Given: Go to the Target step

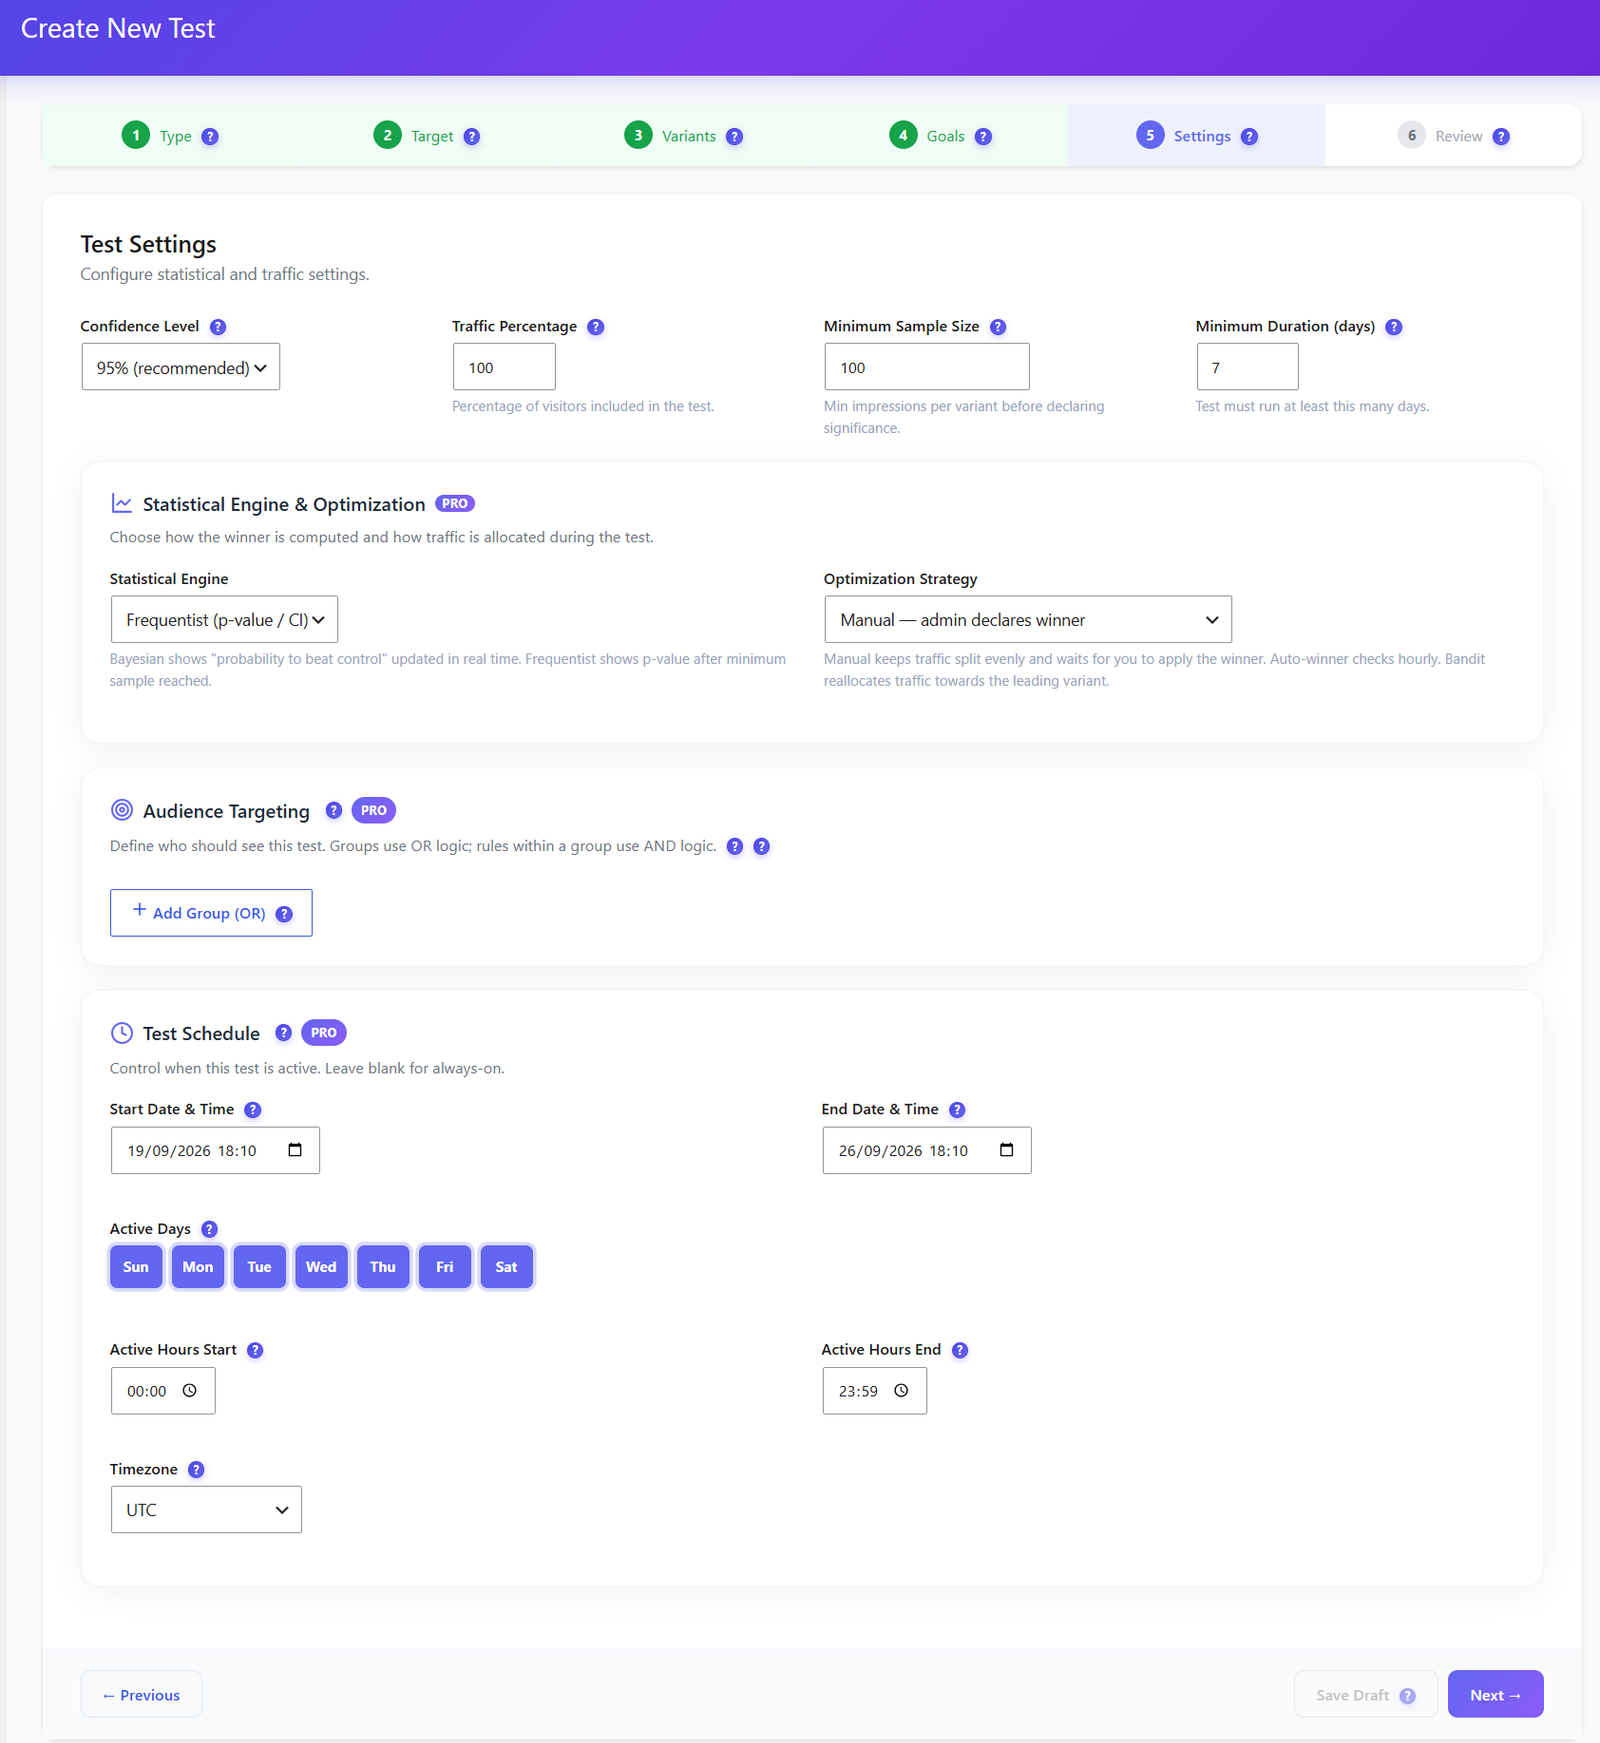Looking at the screenshot, I should [427, 136].
